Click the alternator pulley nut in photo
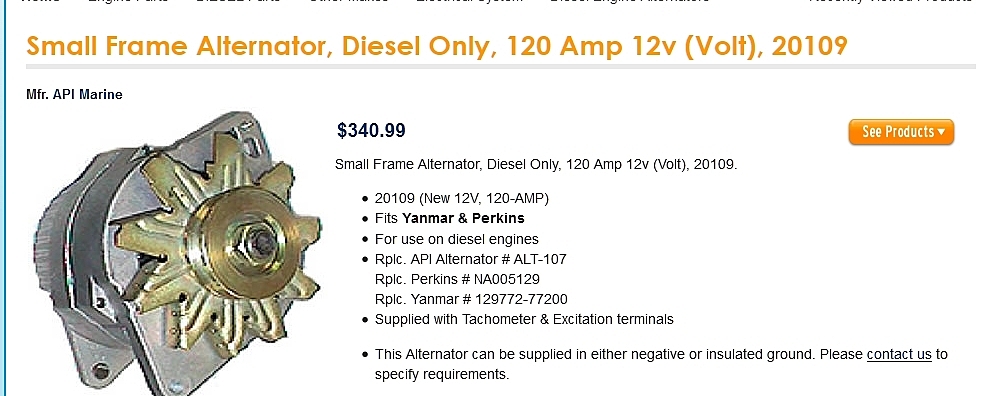This screenshot has height=396, width=996. coord(261,242)
